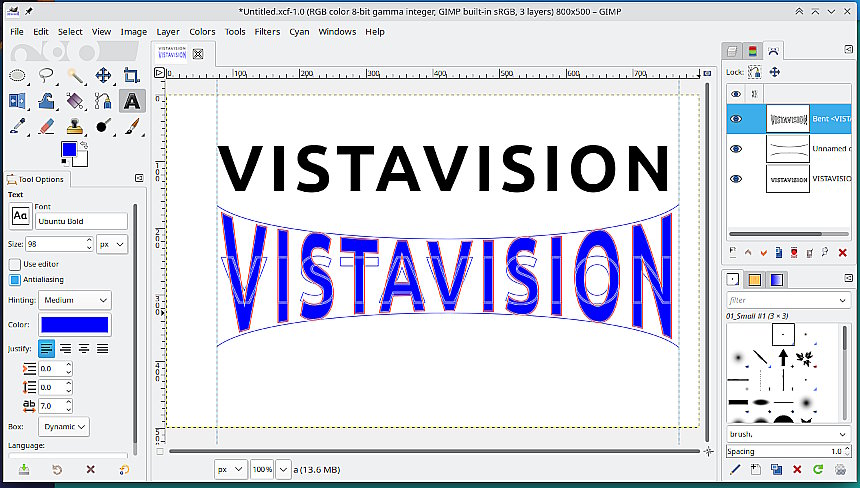Enable the Use editor checkbox

point(15,264)
